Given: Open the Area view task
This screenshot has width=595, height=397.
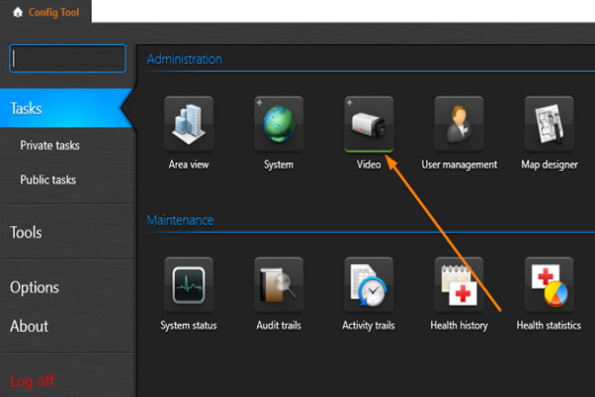Looking at the screenshot, I should pyautogui.click(x=189, y=124).
